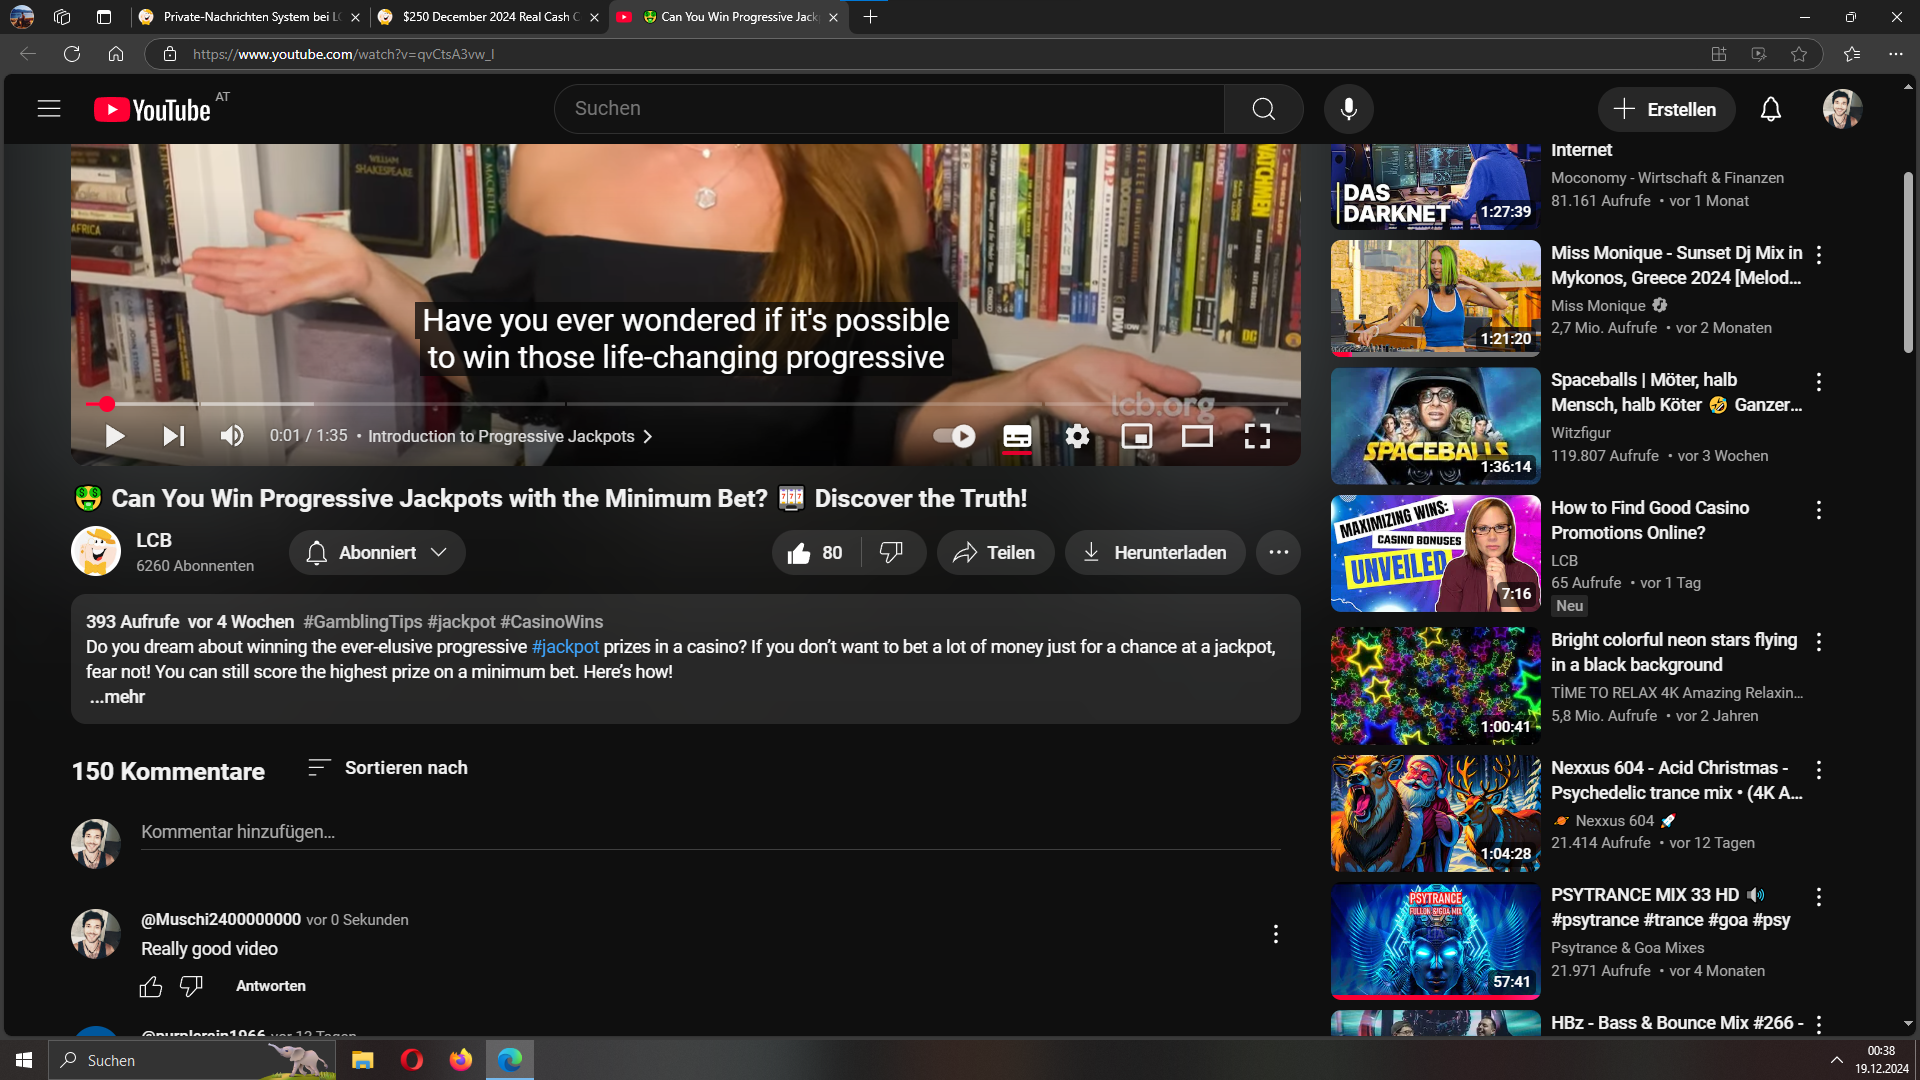This screenshot has height=1080, width=1920.
Task: Expand chapter 'Introduction to Progressive Jackpots'
Action: pyautogui.click(x=510, y=436)
